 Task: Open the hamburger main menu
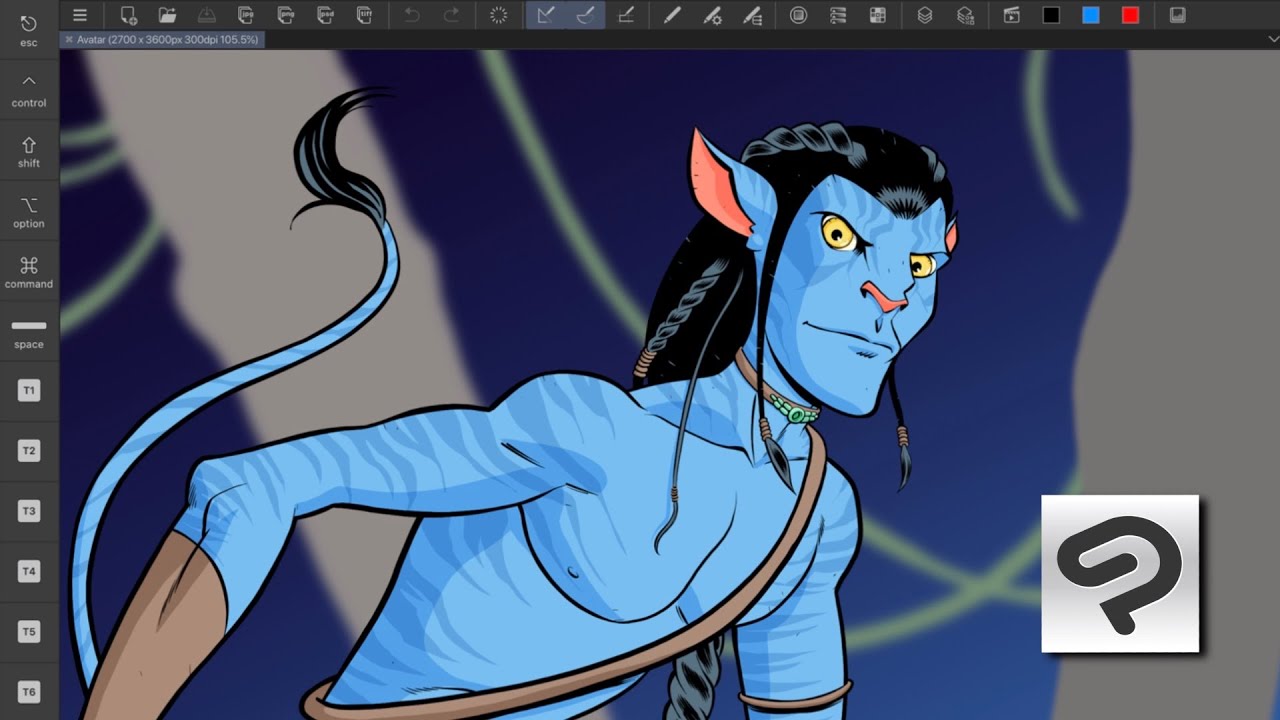80,15
